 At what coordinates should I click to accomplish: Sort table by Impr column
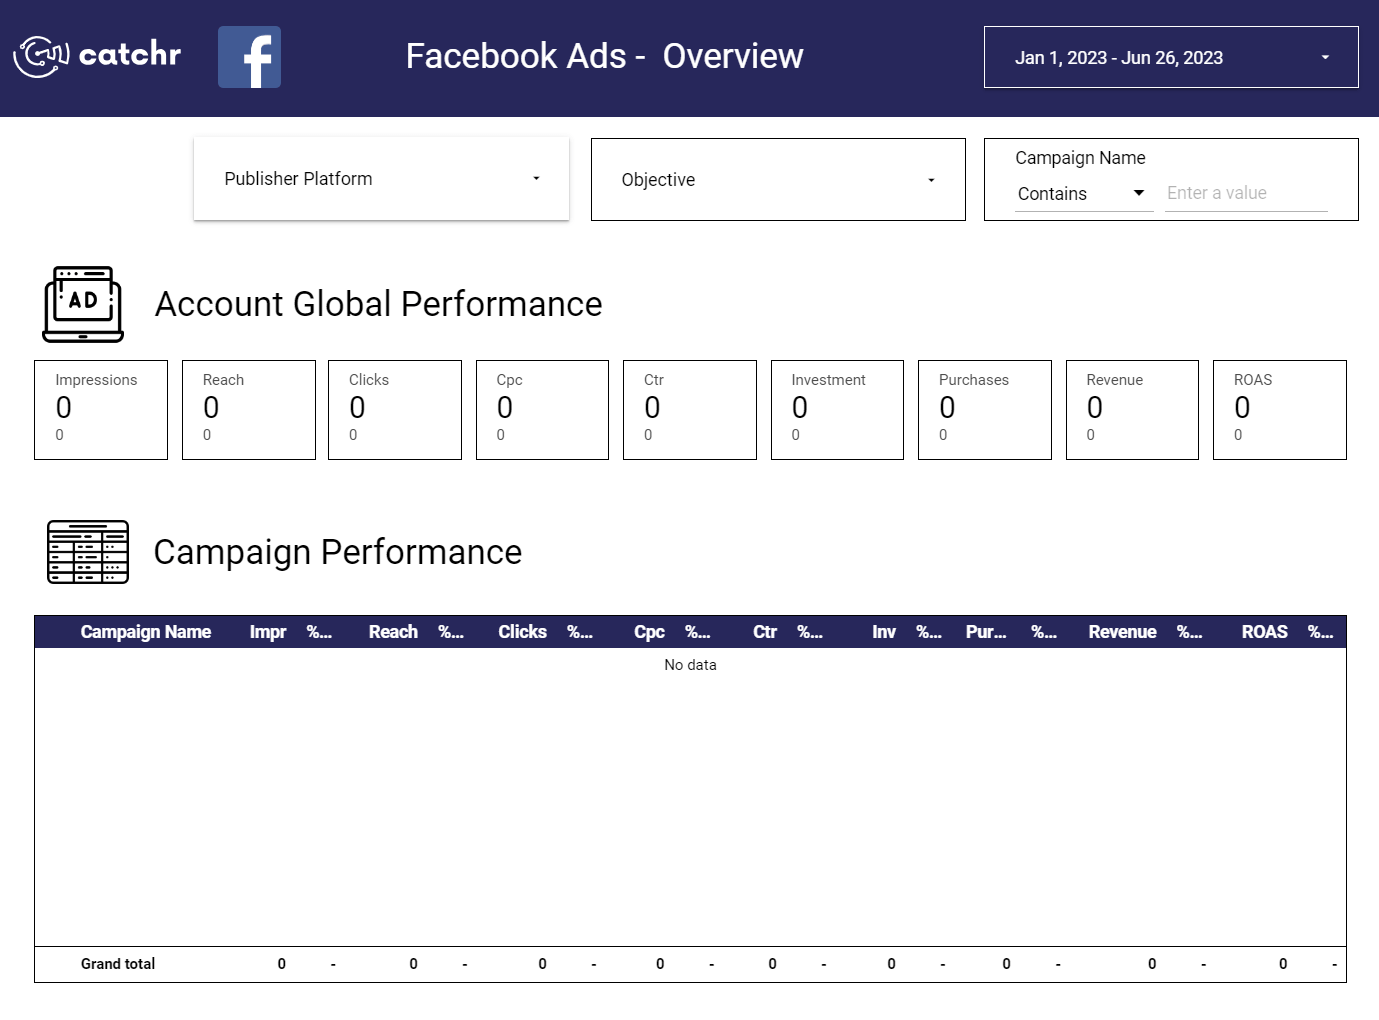268,632
